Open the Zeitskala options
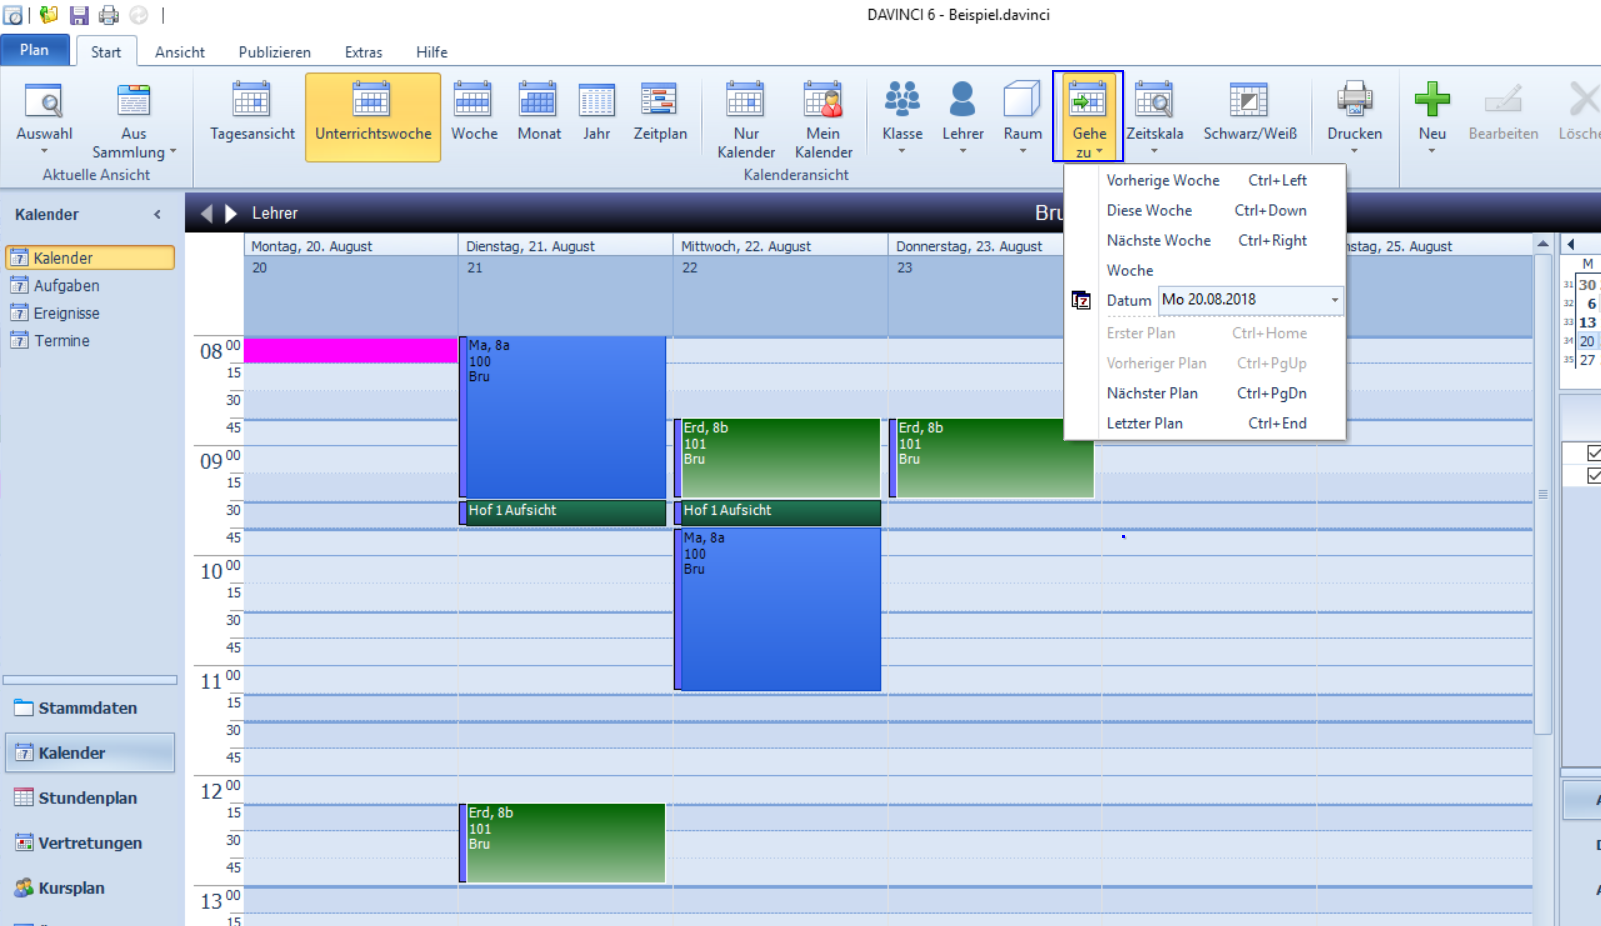1601x926 pixels. [x=1155, y=118]
